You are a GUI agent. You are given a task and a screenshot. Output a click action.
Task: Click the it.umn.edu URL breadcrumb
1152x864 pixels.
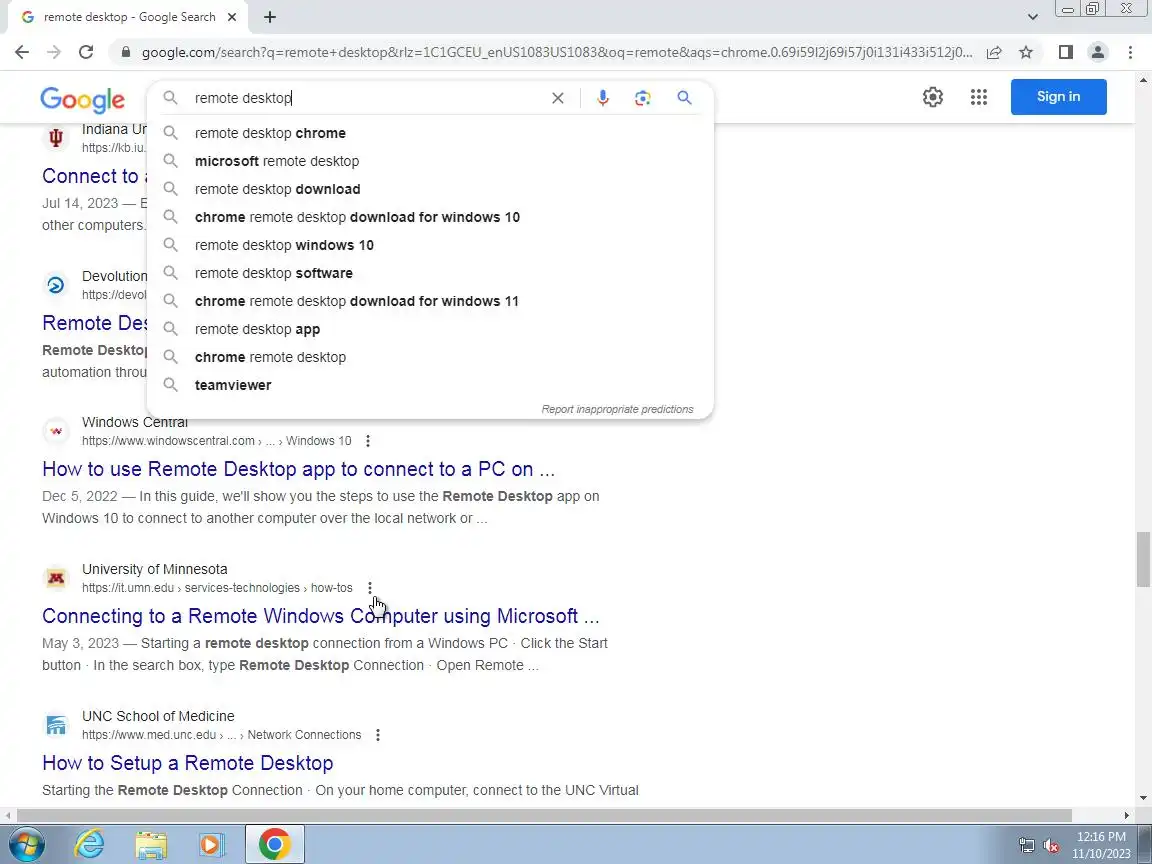click(217, 588)
